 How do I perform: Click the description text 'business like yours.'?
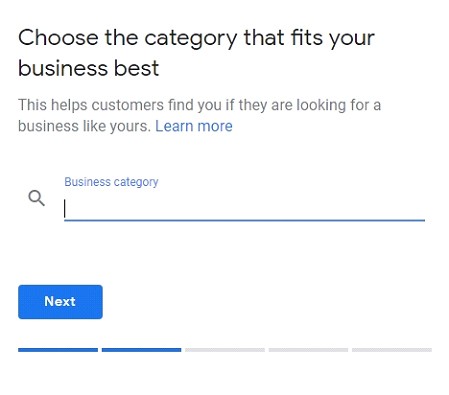click(85, 126)
